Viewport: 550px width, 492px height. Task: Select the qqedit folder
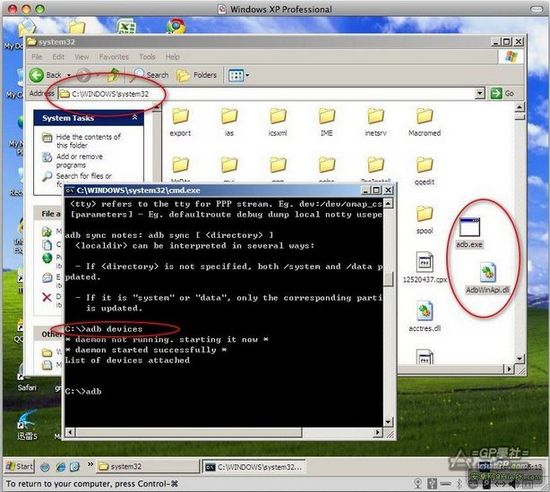(x=424, y=170)
